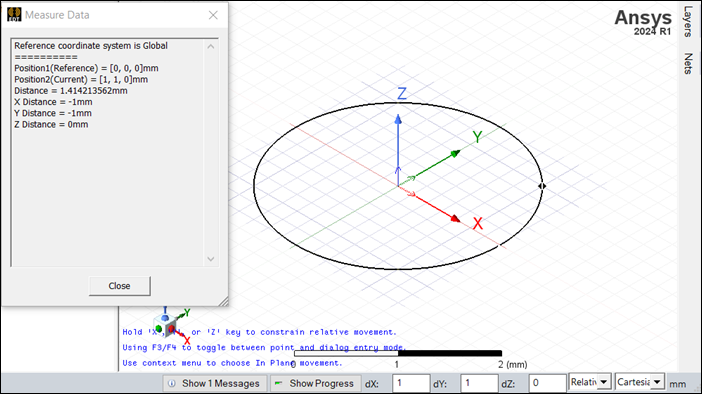Click the dX input field
702x394 pixels.
pyautogui.click(x=411, y=383)
